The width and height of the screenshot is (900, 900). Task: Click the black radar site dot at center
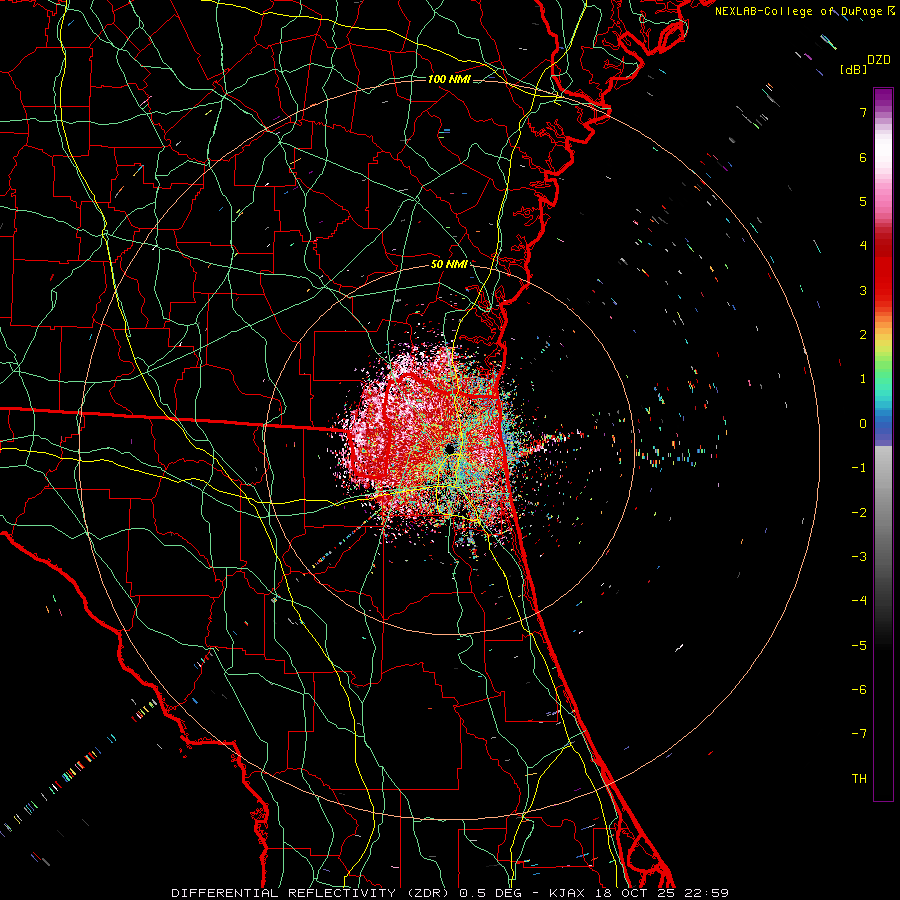tap(449, 448)
